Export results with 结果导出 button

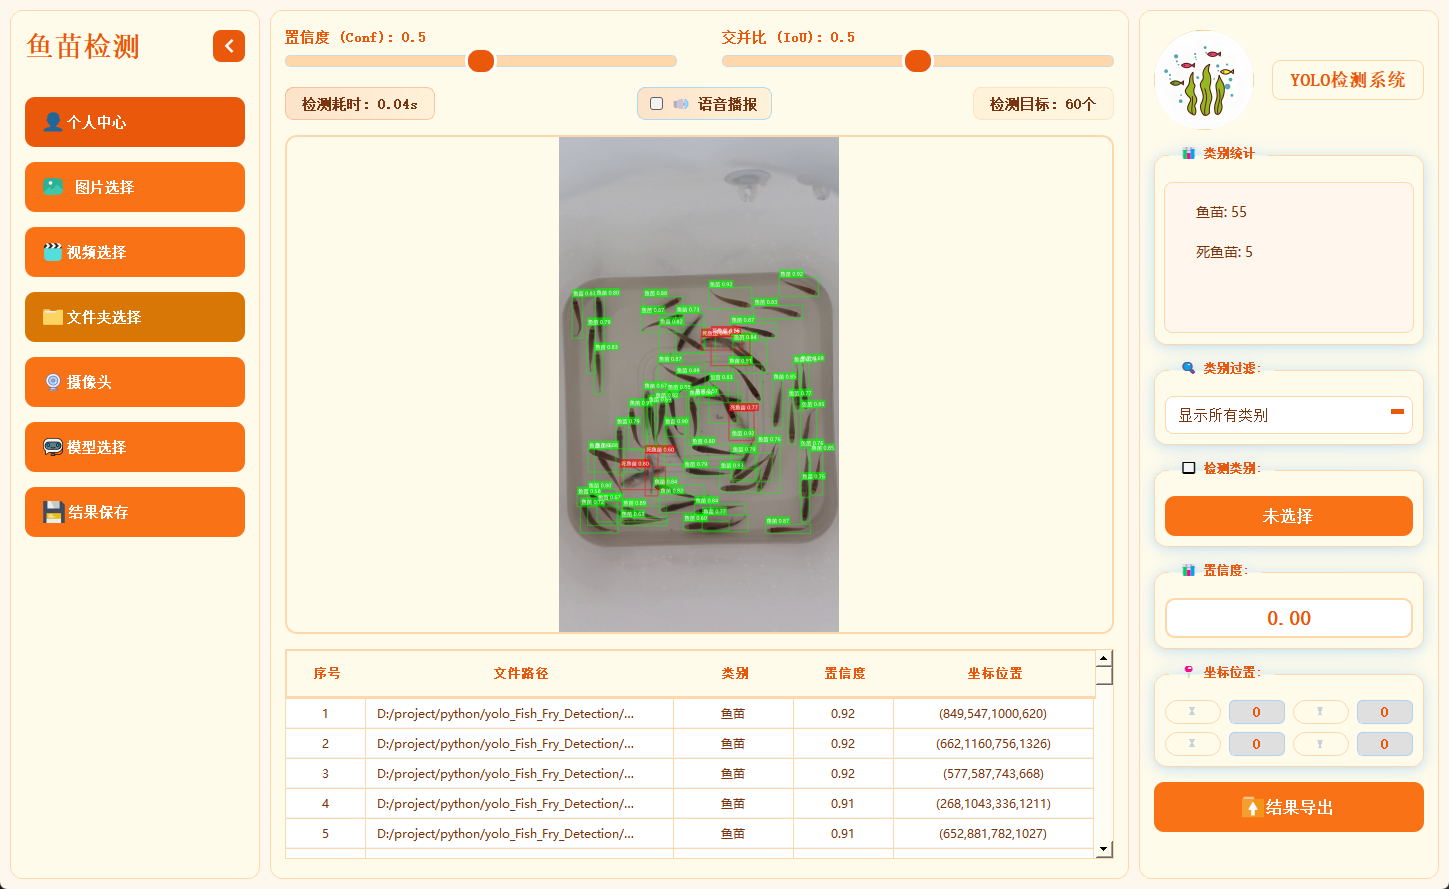(1288, 807)
